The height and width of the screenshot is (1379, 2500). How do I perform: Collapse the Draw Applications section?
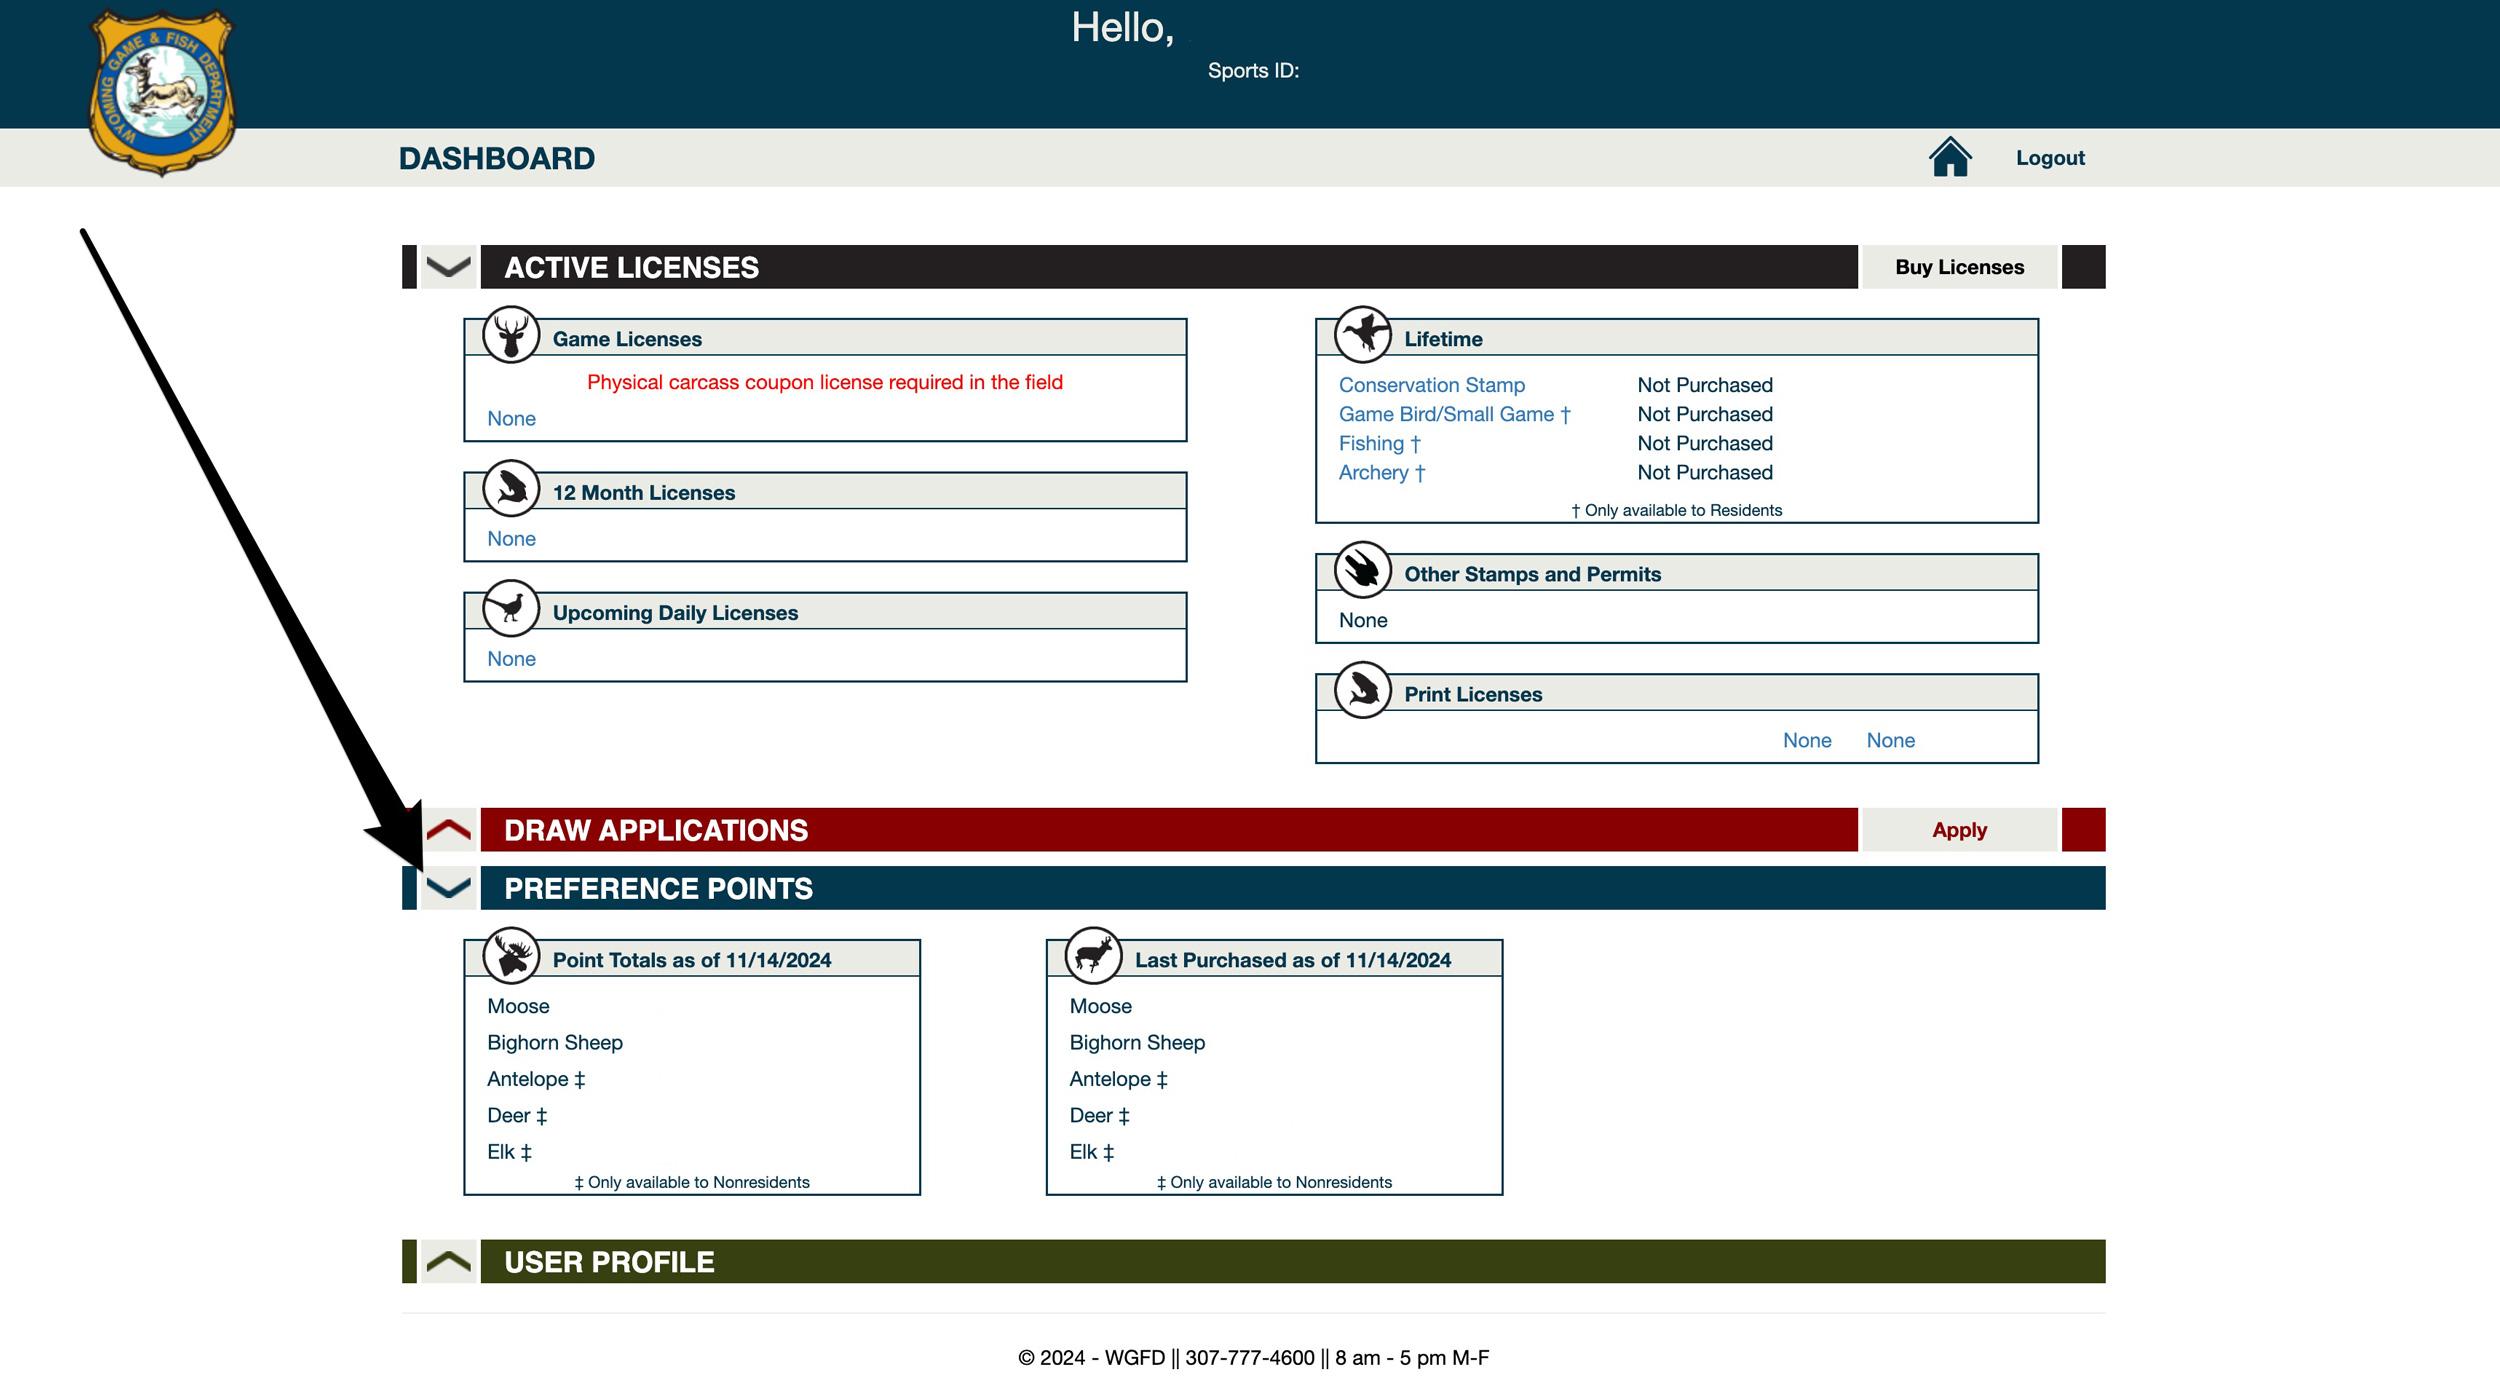point(447,829)
